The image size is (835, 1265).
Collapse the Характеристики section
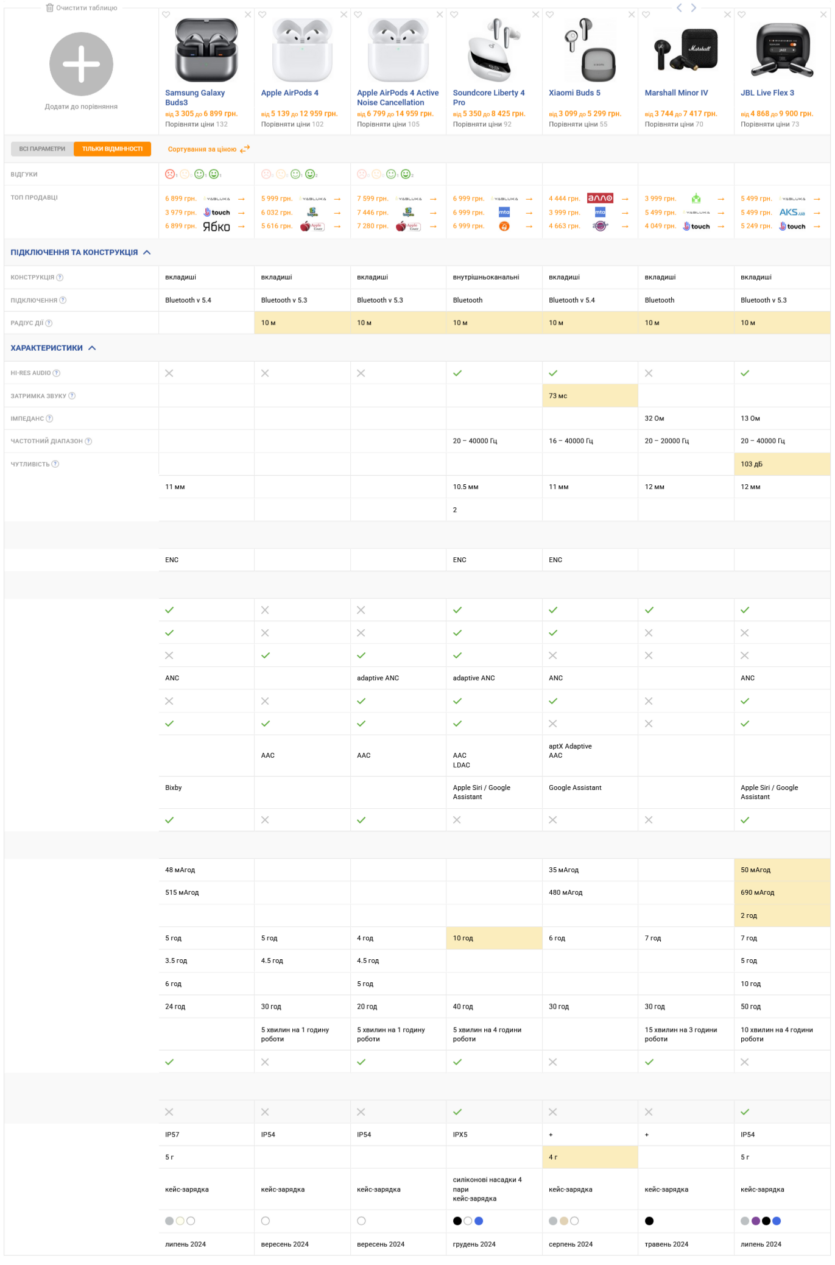[x=54, y=348]
